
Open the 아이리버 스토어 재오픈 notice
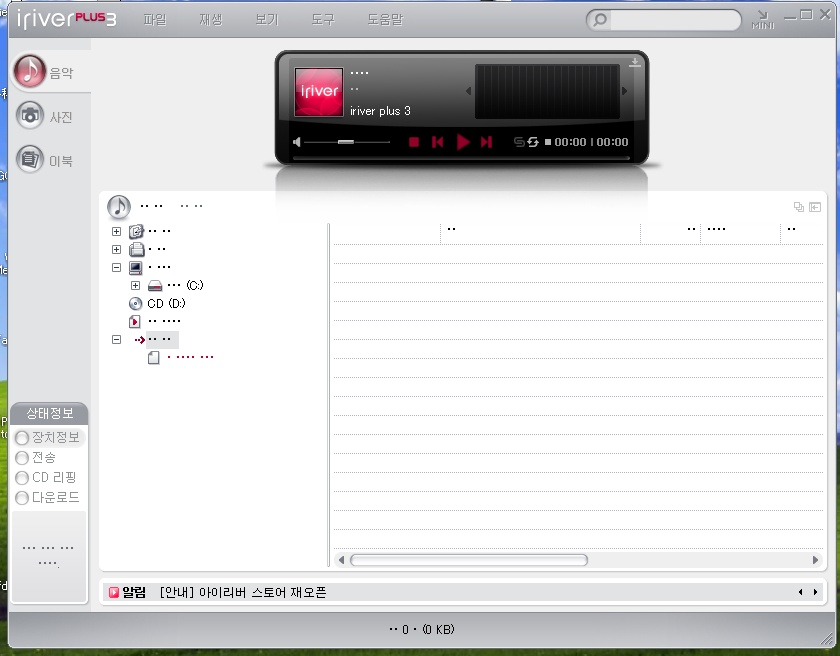coord(243,592)
